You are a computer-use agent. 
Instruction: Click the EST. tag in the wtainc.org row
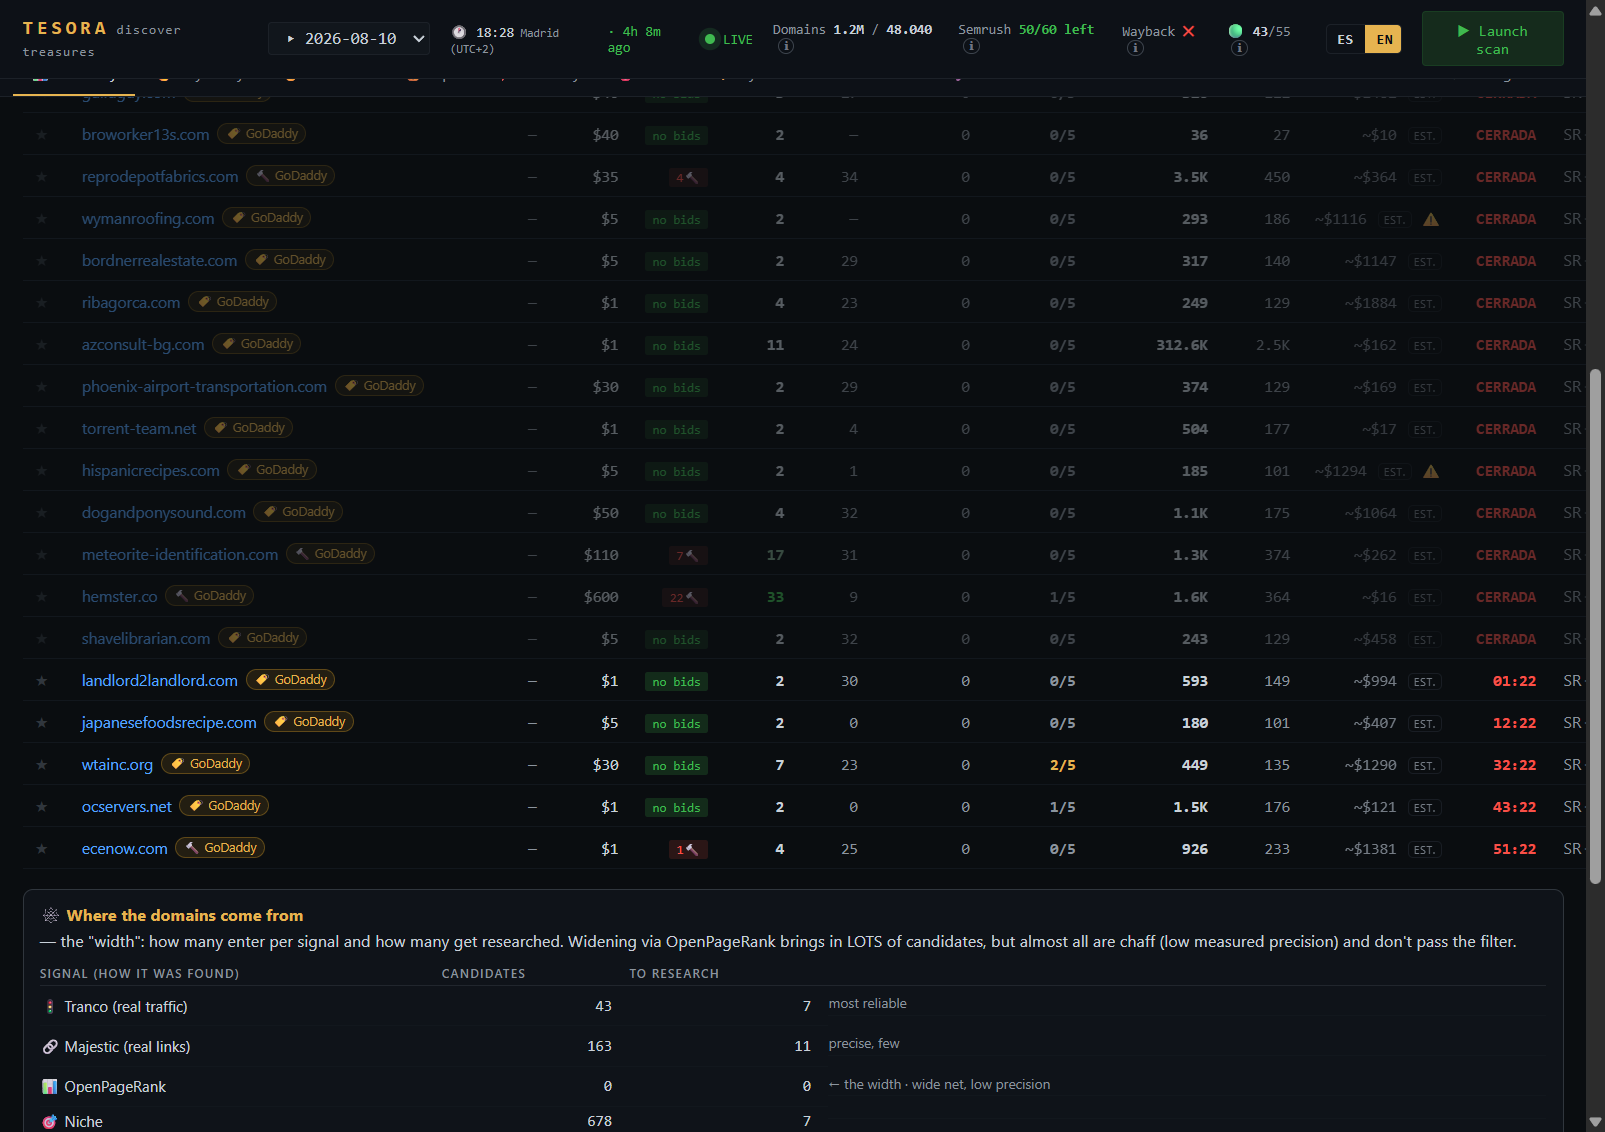(1425, 766)
